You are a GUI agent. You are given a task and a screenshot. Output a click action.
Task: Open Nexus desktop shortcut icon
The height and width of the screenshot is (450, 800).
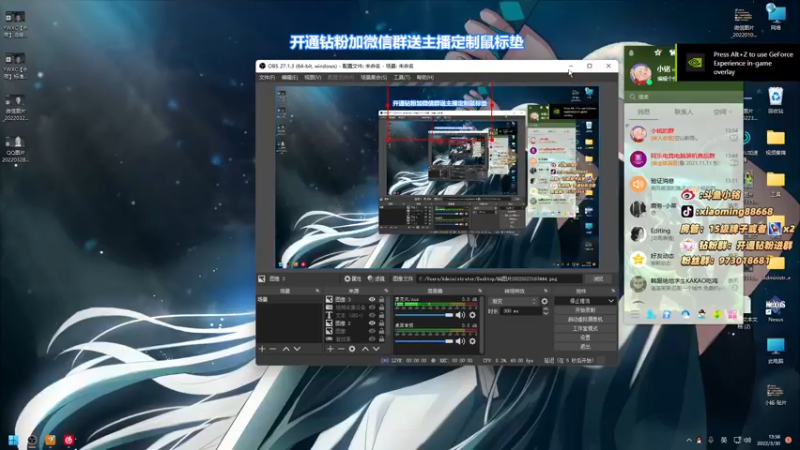pyautogui.click(x=775, y=309)
